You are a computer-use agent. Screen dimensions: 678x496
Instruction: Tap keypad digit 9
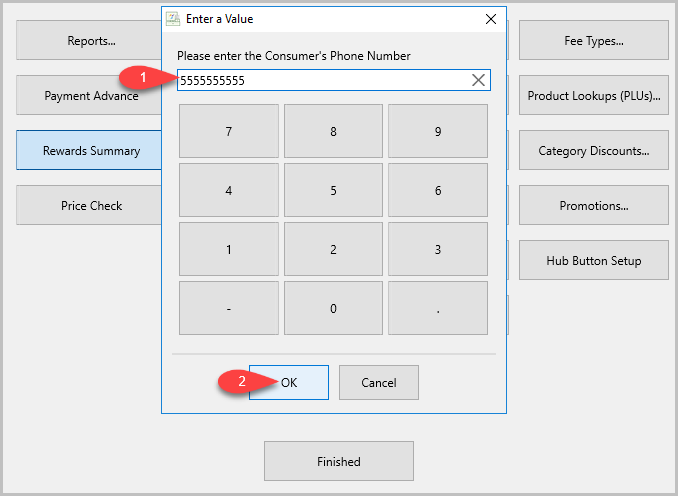pyautogui.click(x=438, y=131)
